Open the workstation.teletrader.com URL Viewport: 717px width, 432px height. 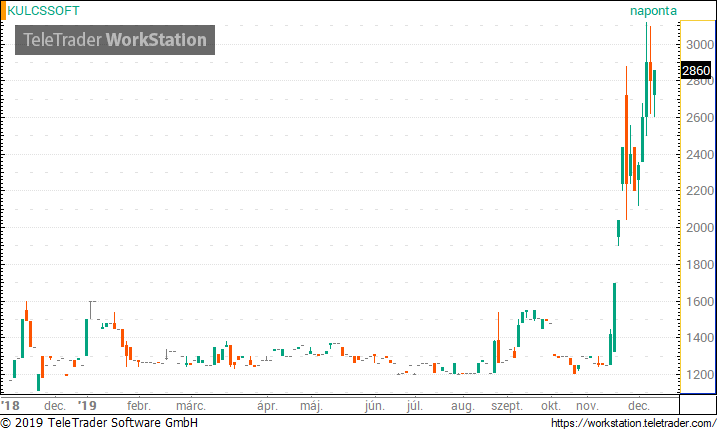633,423
